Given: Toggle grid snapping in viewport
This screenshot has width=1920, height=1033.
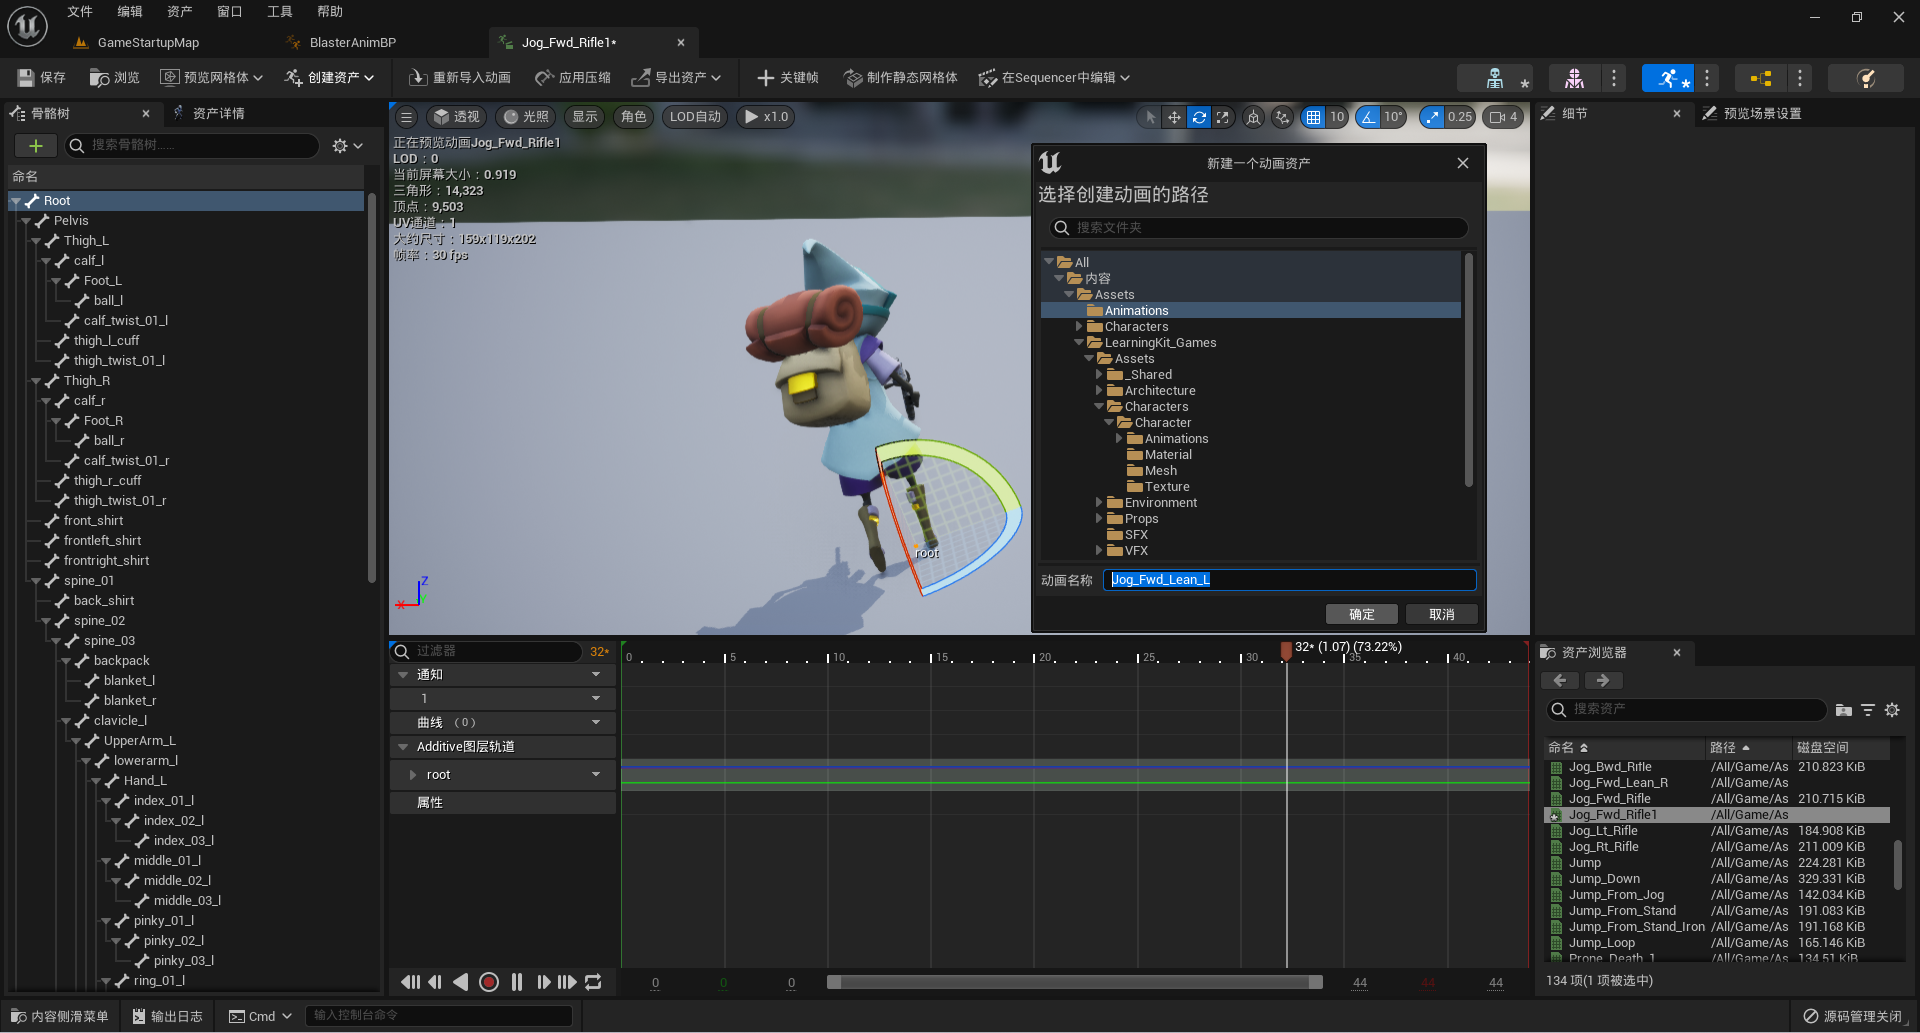Looking at the screenshot, I should pyautogui.click(x=1313, y=117).
